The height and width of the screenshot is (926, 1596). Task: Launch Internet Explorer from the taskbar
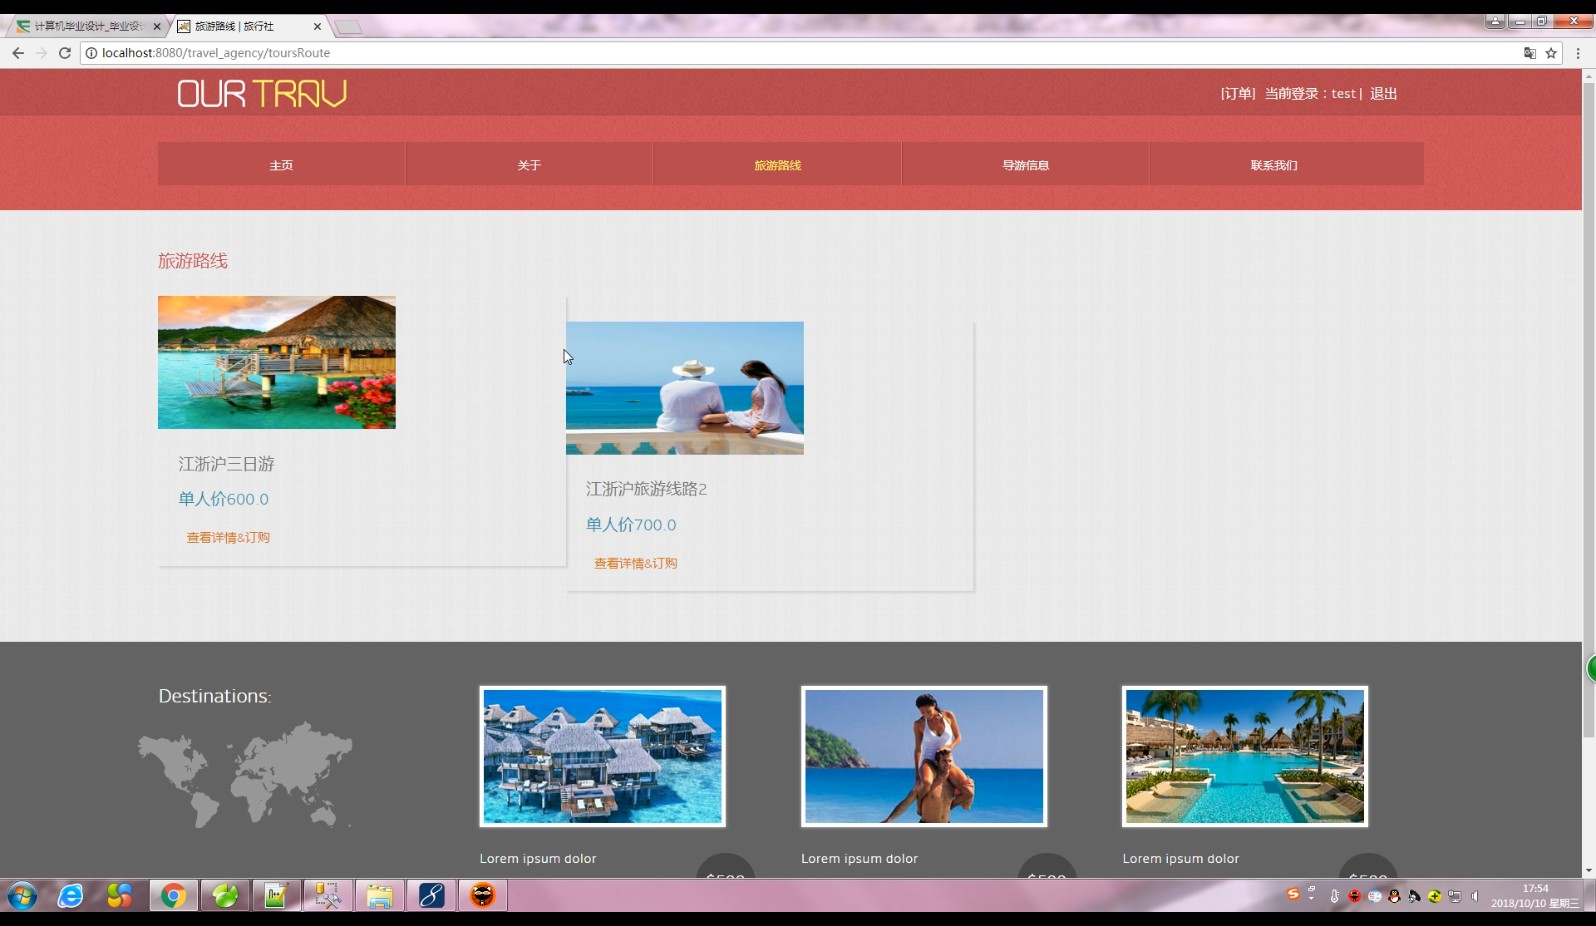(x=70, y=895)
